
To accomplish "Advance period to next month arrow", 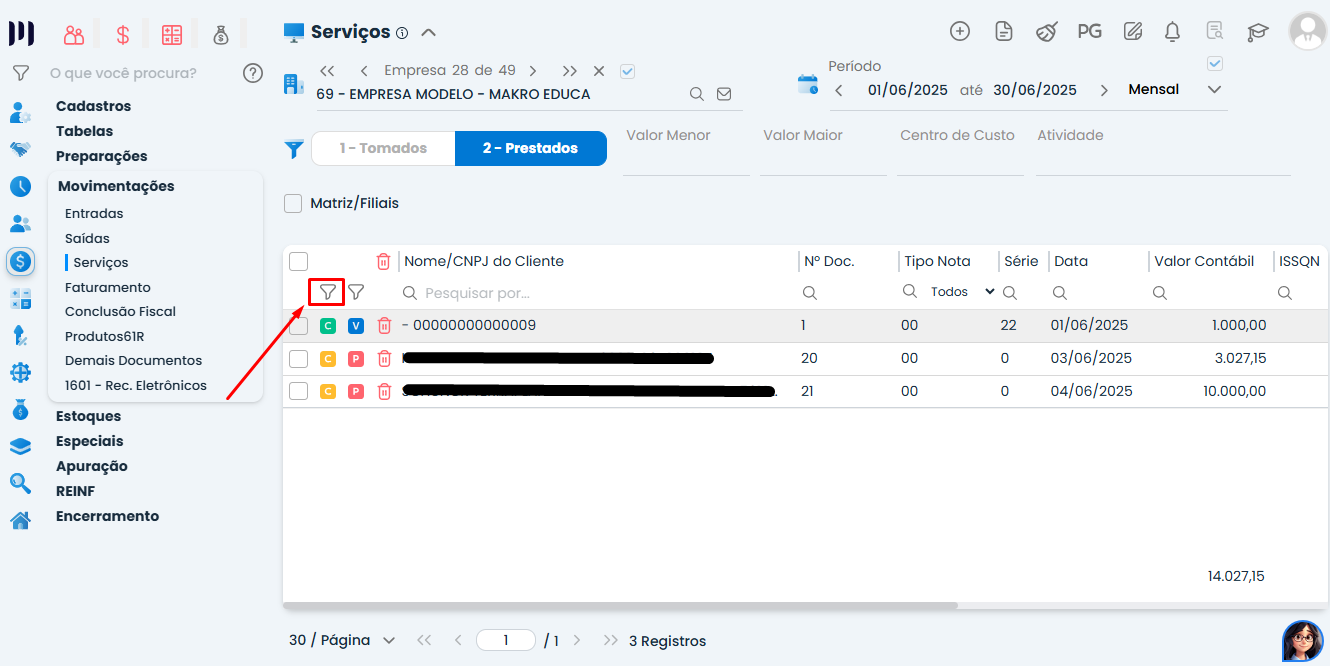I will pos(1104,90).
